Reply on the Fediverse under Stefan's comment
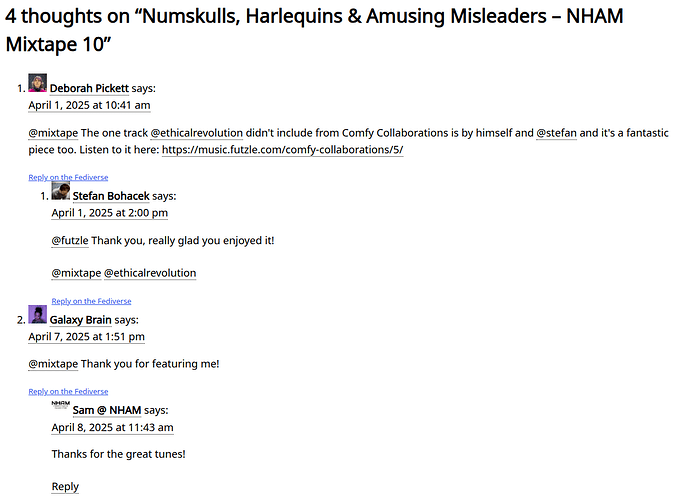This screenshot has width=677, height=500. (91, 301)
